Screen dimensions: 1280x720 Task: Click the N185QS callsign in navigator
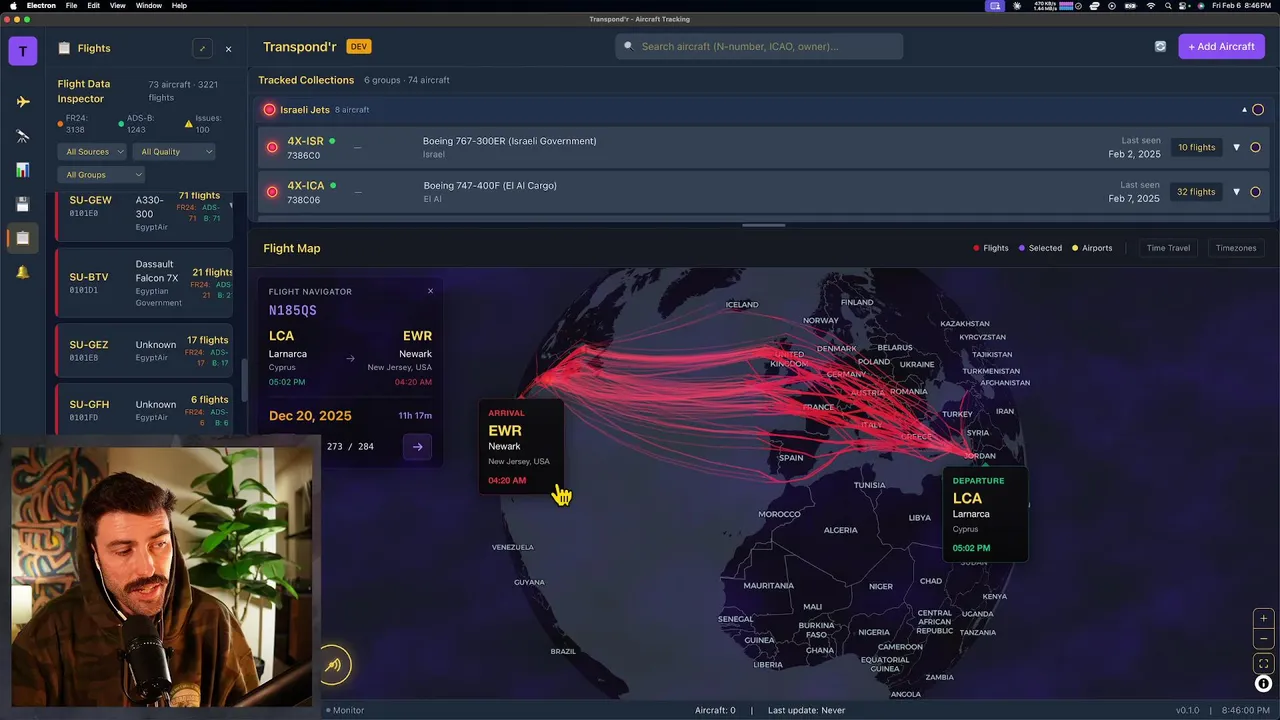coord(293,311)
